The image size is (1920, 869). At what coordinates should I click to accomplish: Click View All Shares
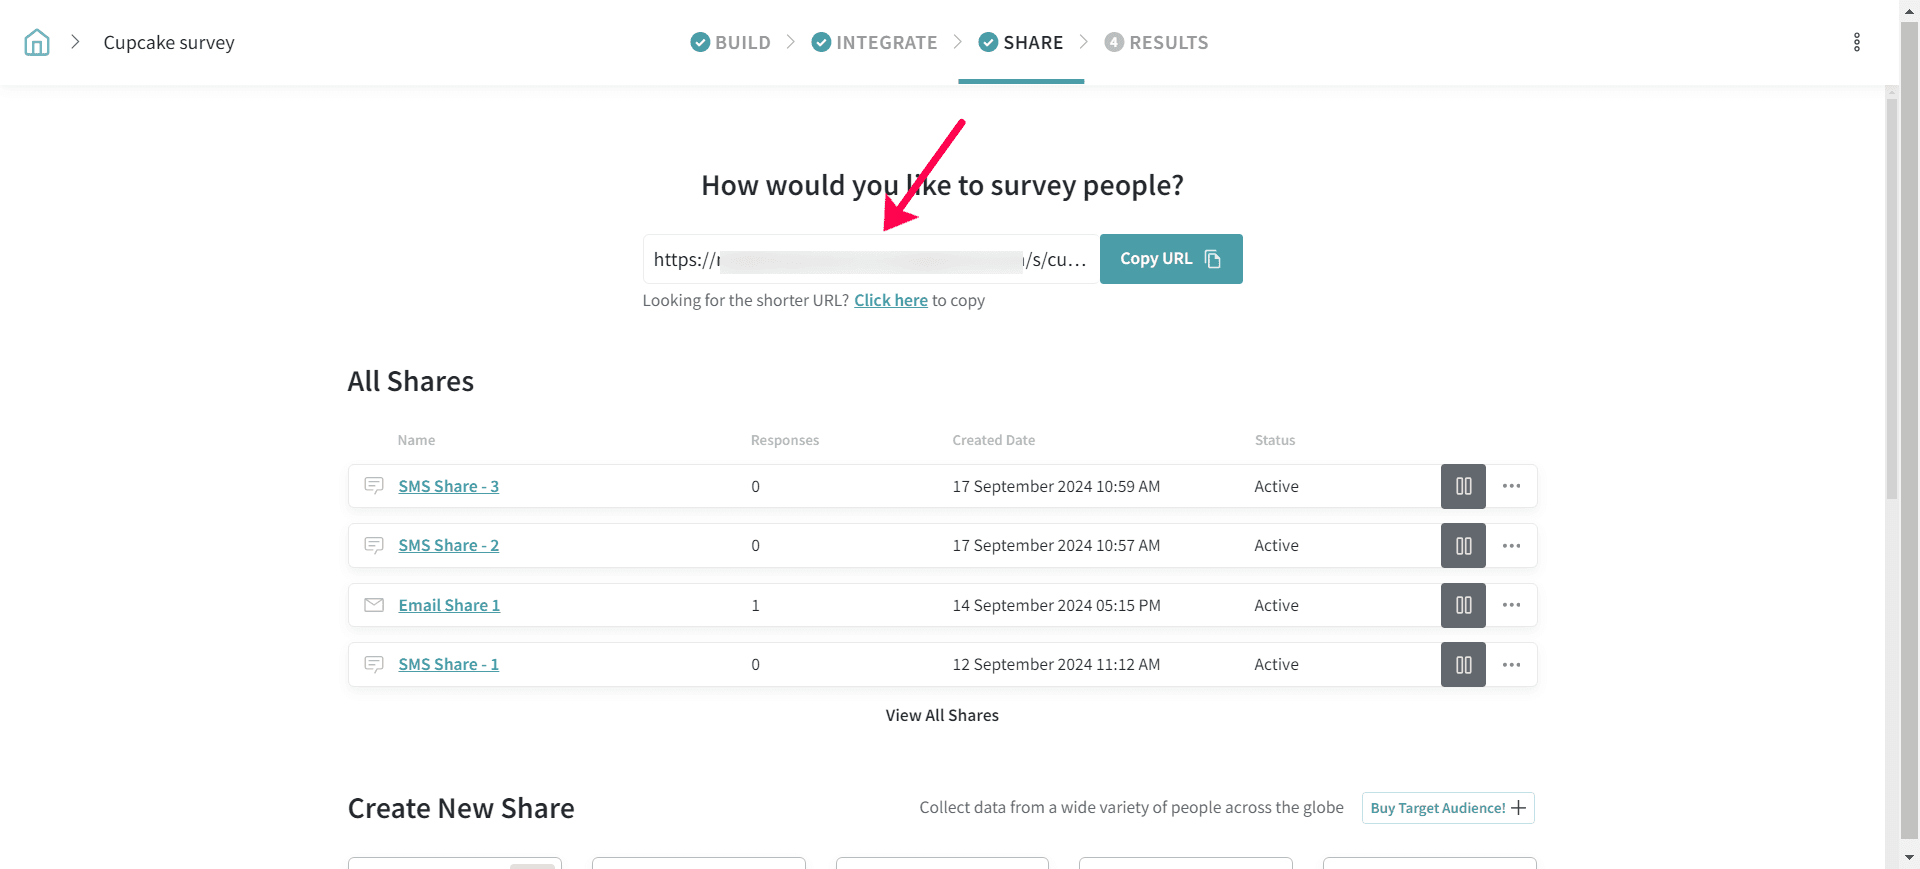coord(941,715)
